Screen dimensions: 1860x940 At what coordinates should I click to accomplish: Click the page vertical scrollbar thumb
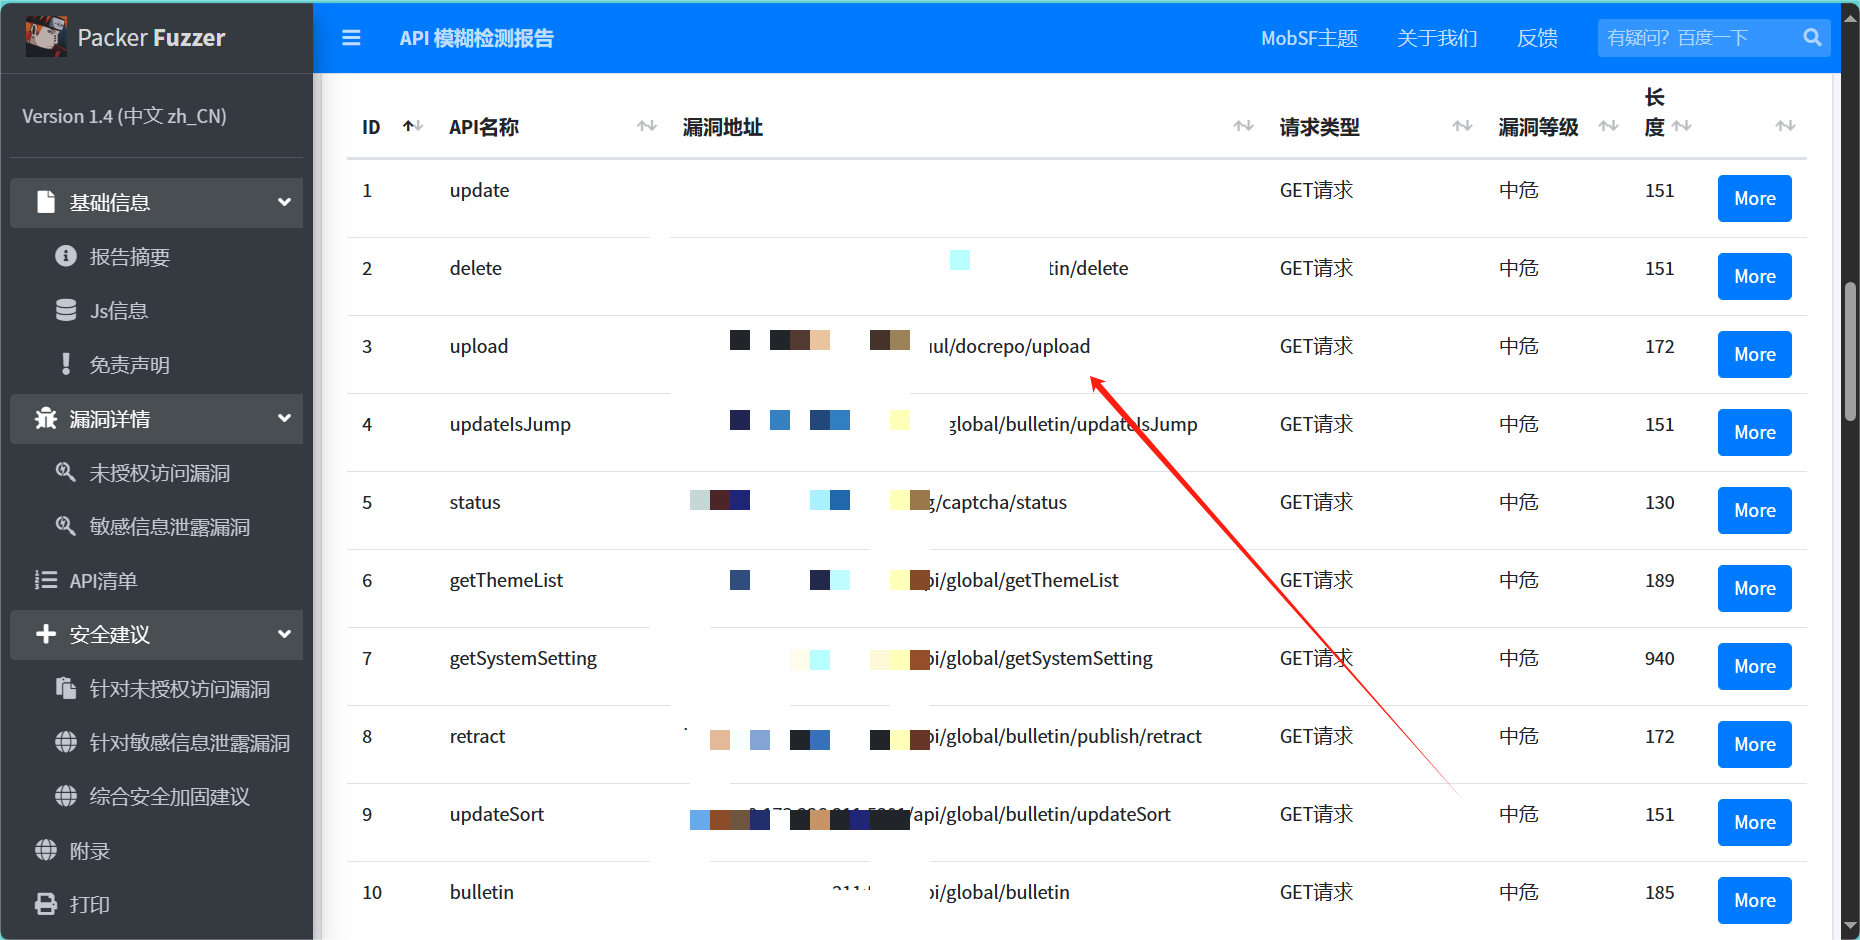point(1850,352)
